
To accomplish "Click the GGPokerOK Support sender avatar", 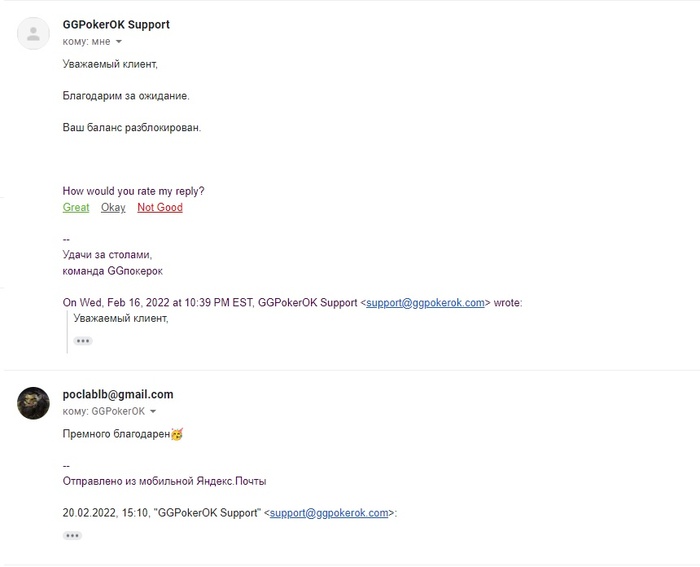I will pos(33,33).
